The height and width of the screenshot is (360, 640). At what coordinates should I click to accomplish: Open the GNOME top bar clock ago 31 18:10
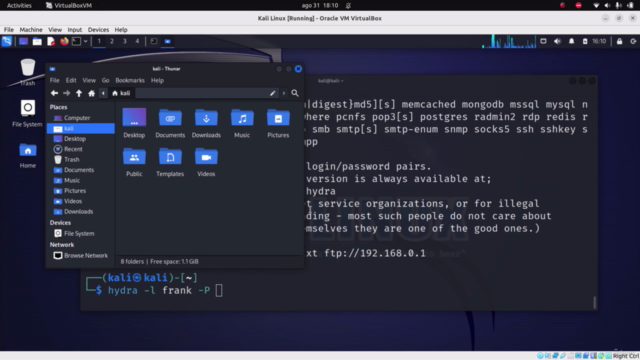pos(320,5)
